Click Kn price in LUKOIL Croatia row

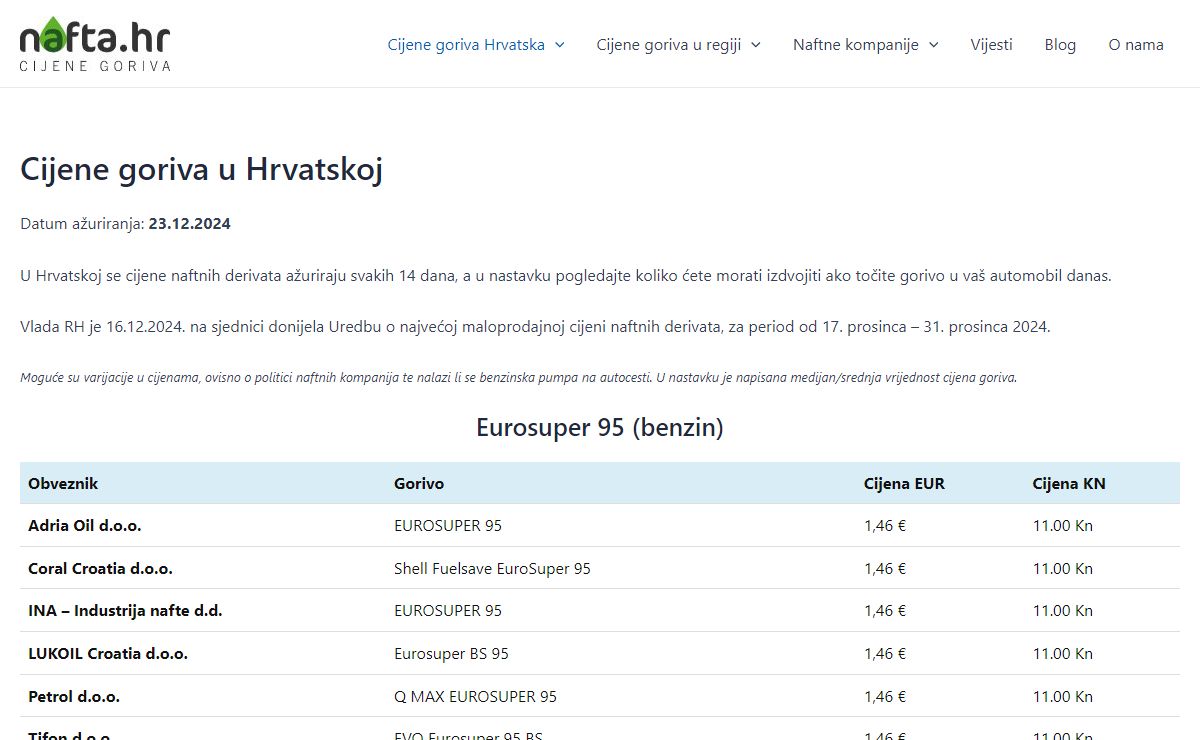(x=1063, y=654)
